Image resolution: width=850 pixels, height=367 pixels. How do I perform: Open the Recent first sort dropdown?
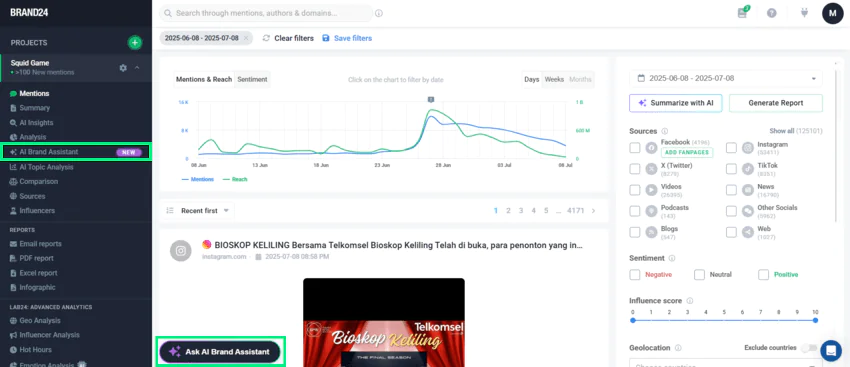pos(198,210)
